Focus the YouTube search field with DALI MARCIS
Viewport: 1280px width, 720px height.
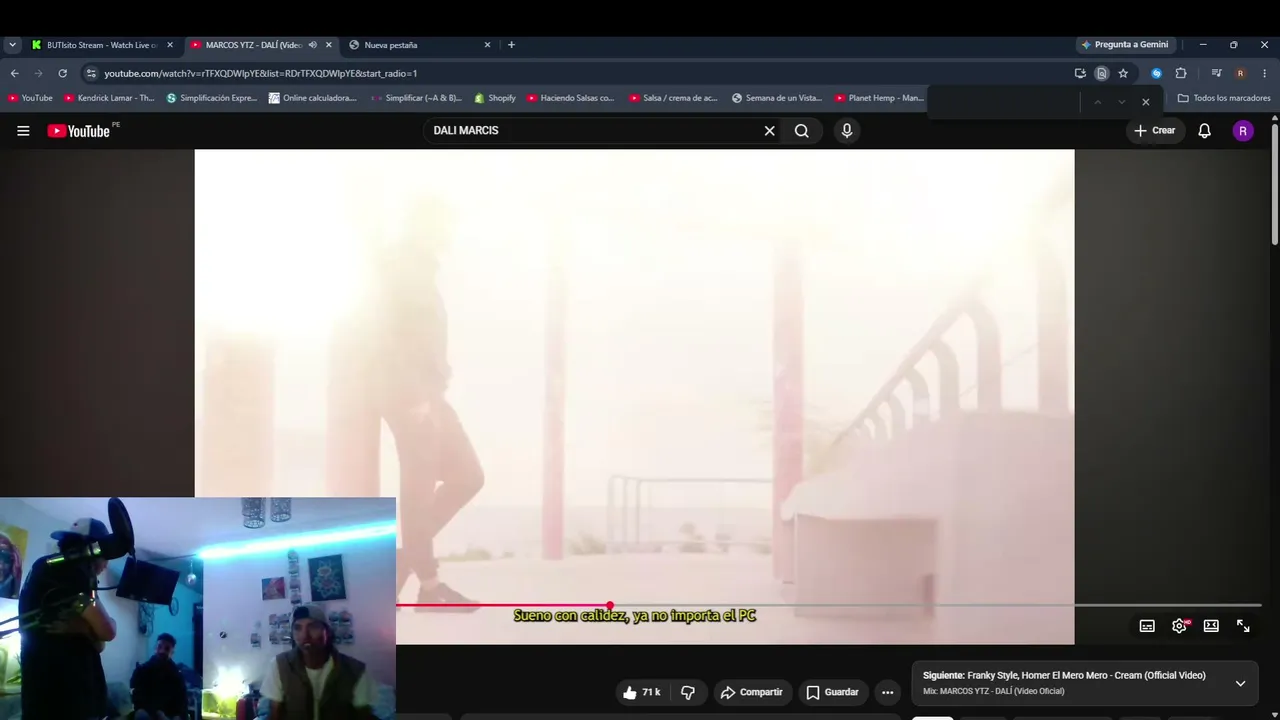pyautogui.click(x=595, y=131)
